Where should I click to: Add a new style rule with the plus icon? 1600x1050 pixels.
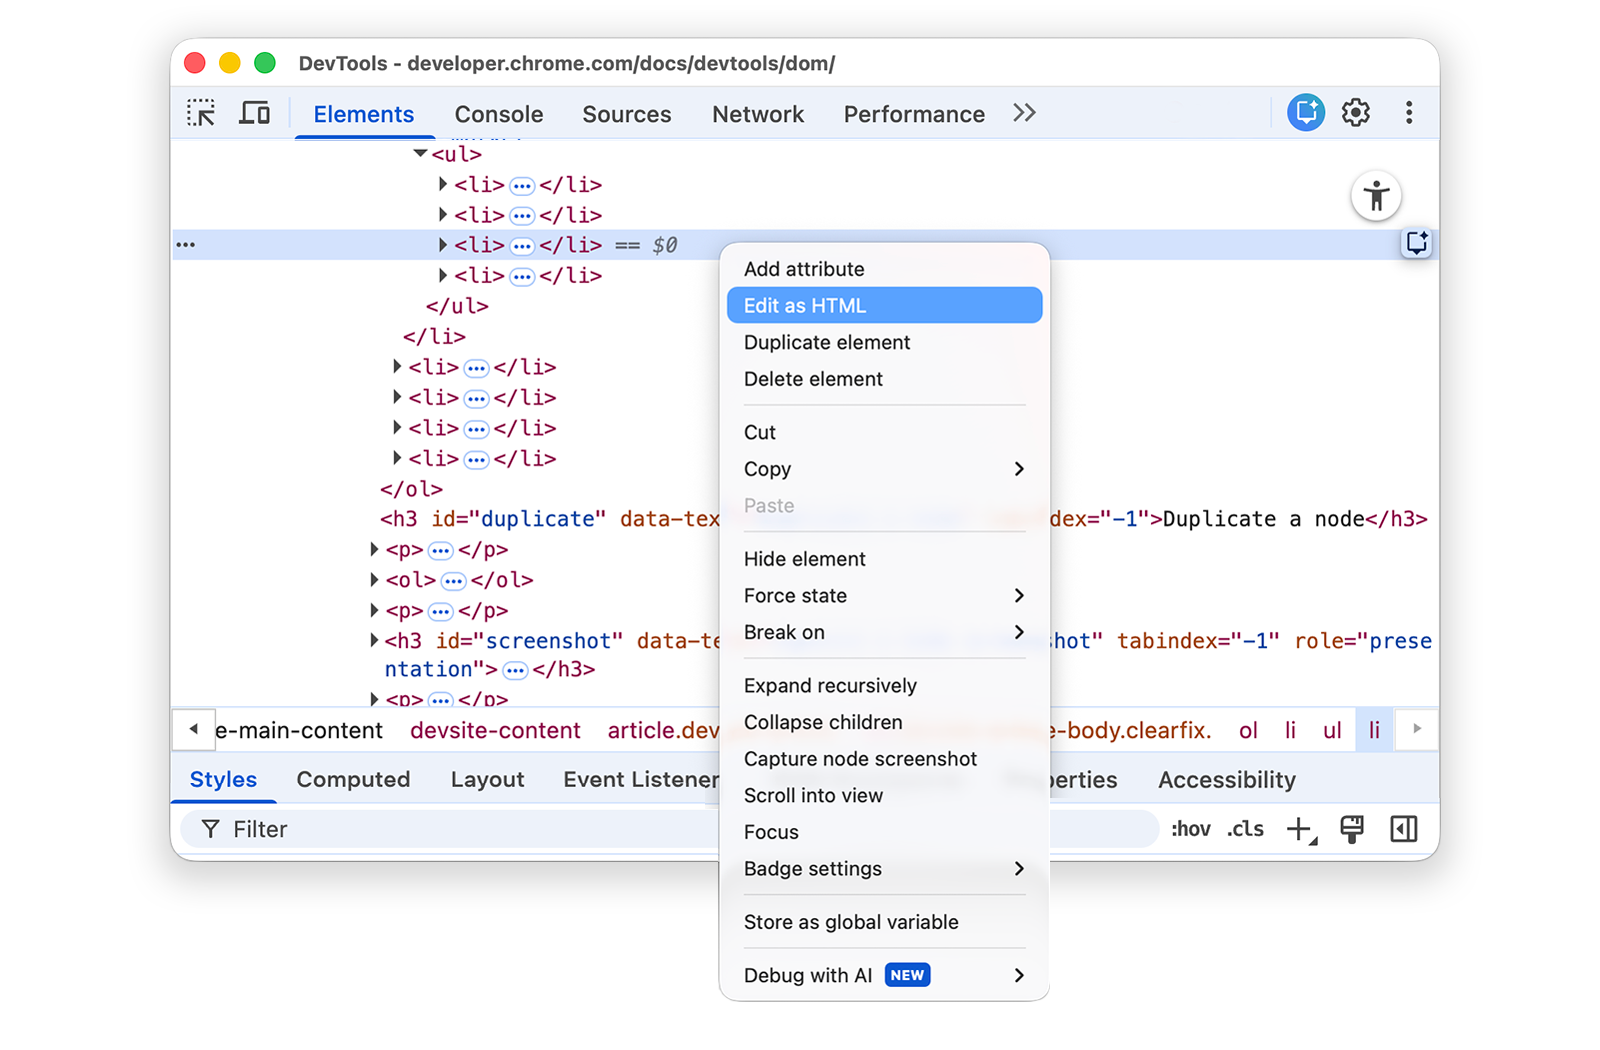tap(1298, 828)
